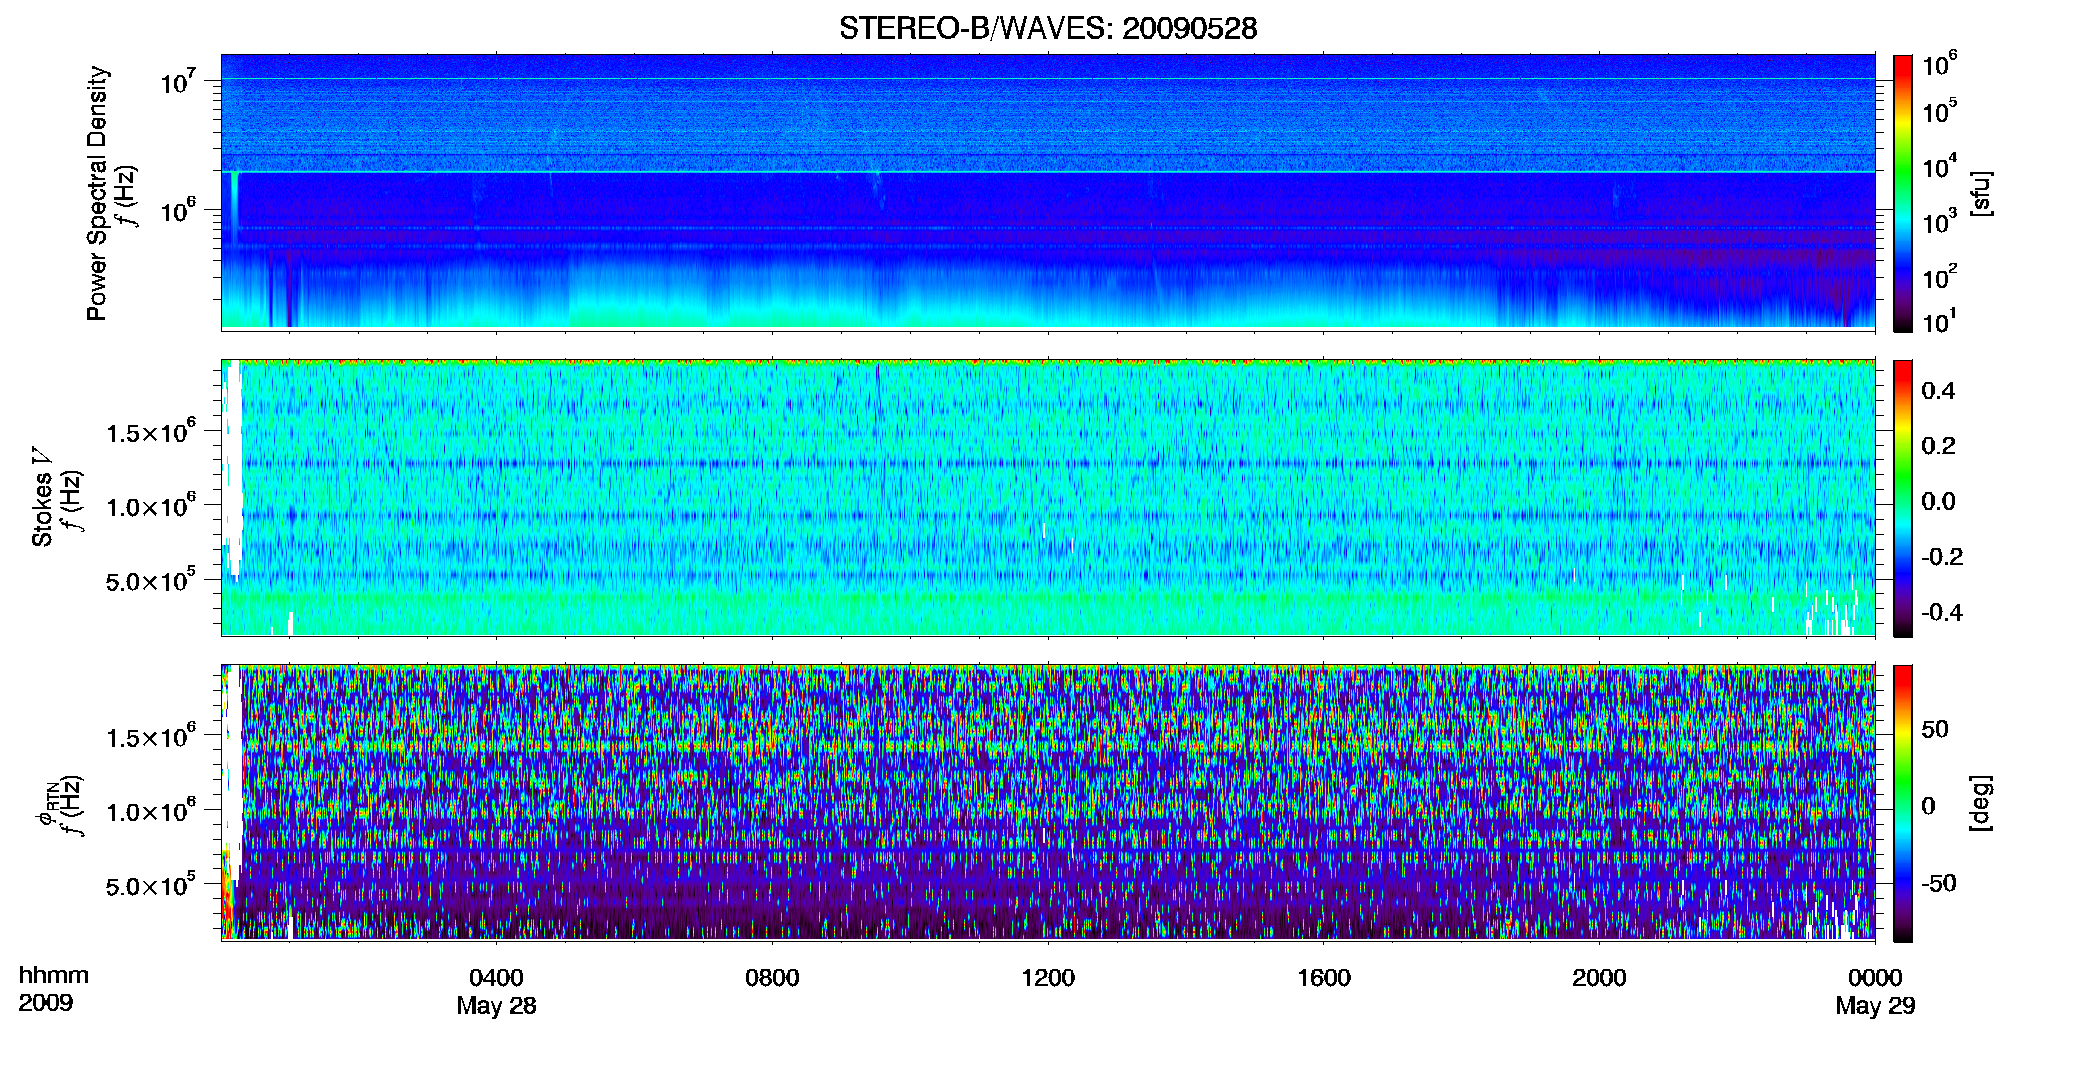Click the bottom phi RTN spectrogram panel
Viewport: 2096px width, 1080px height.
pos(1048,803)
